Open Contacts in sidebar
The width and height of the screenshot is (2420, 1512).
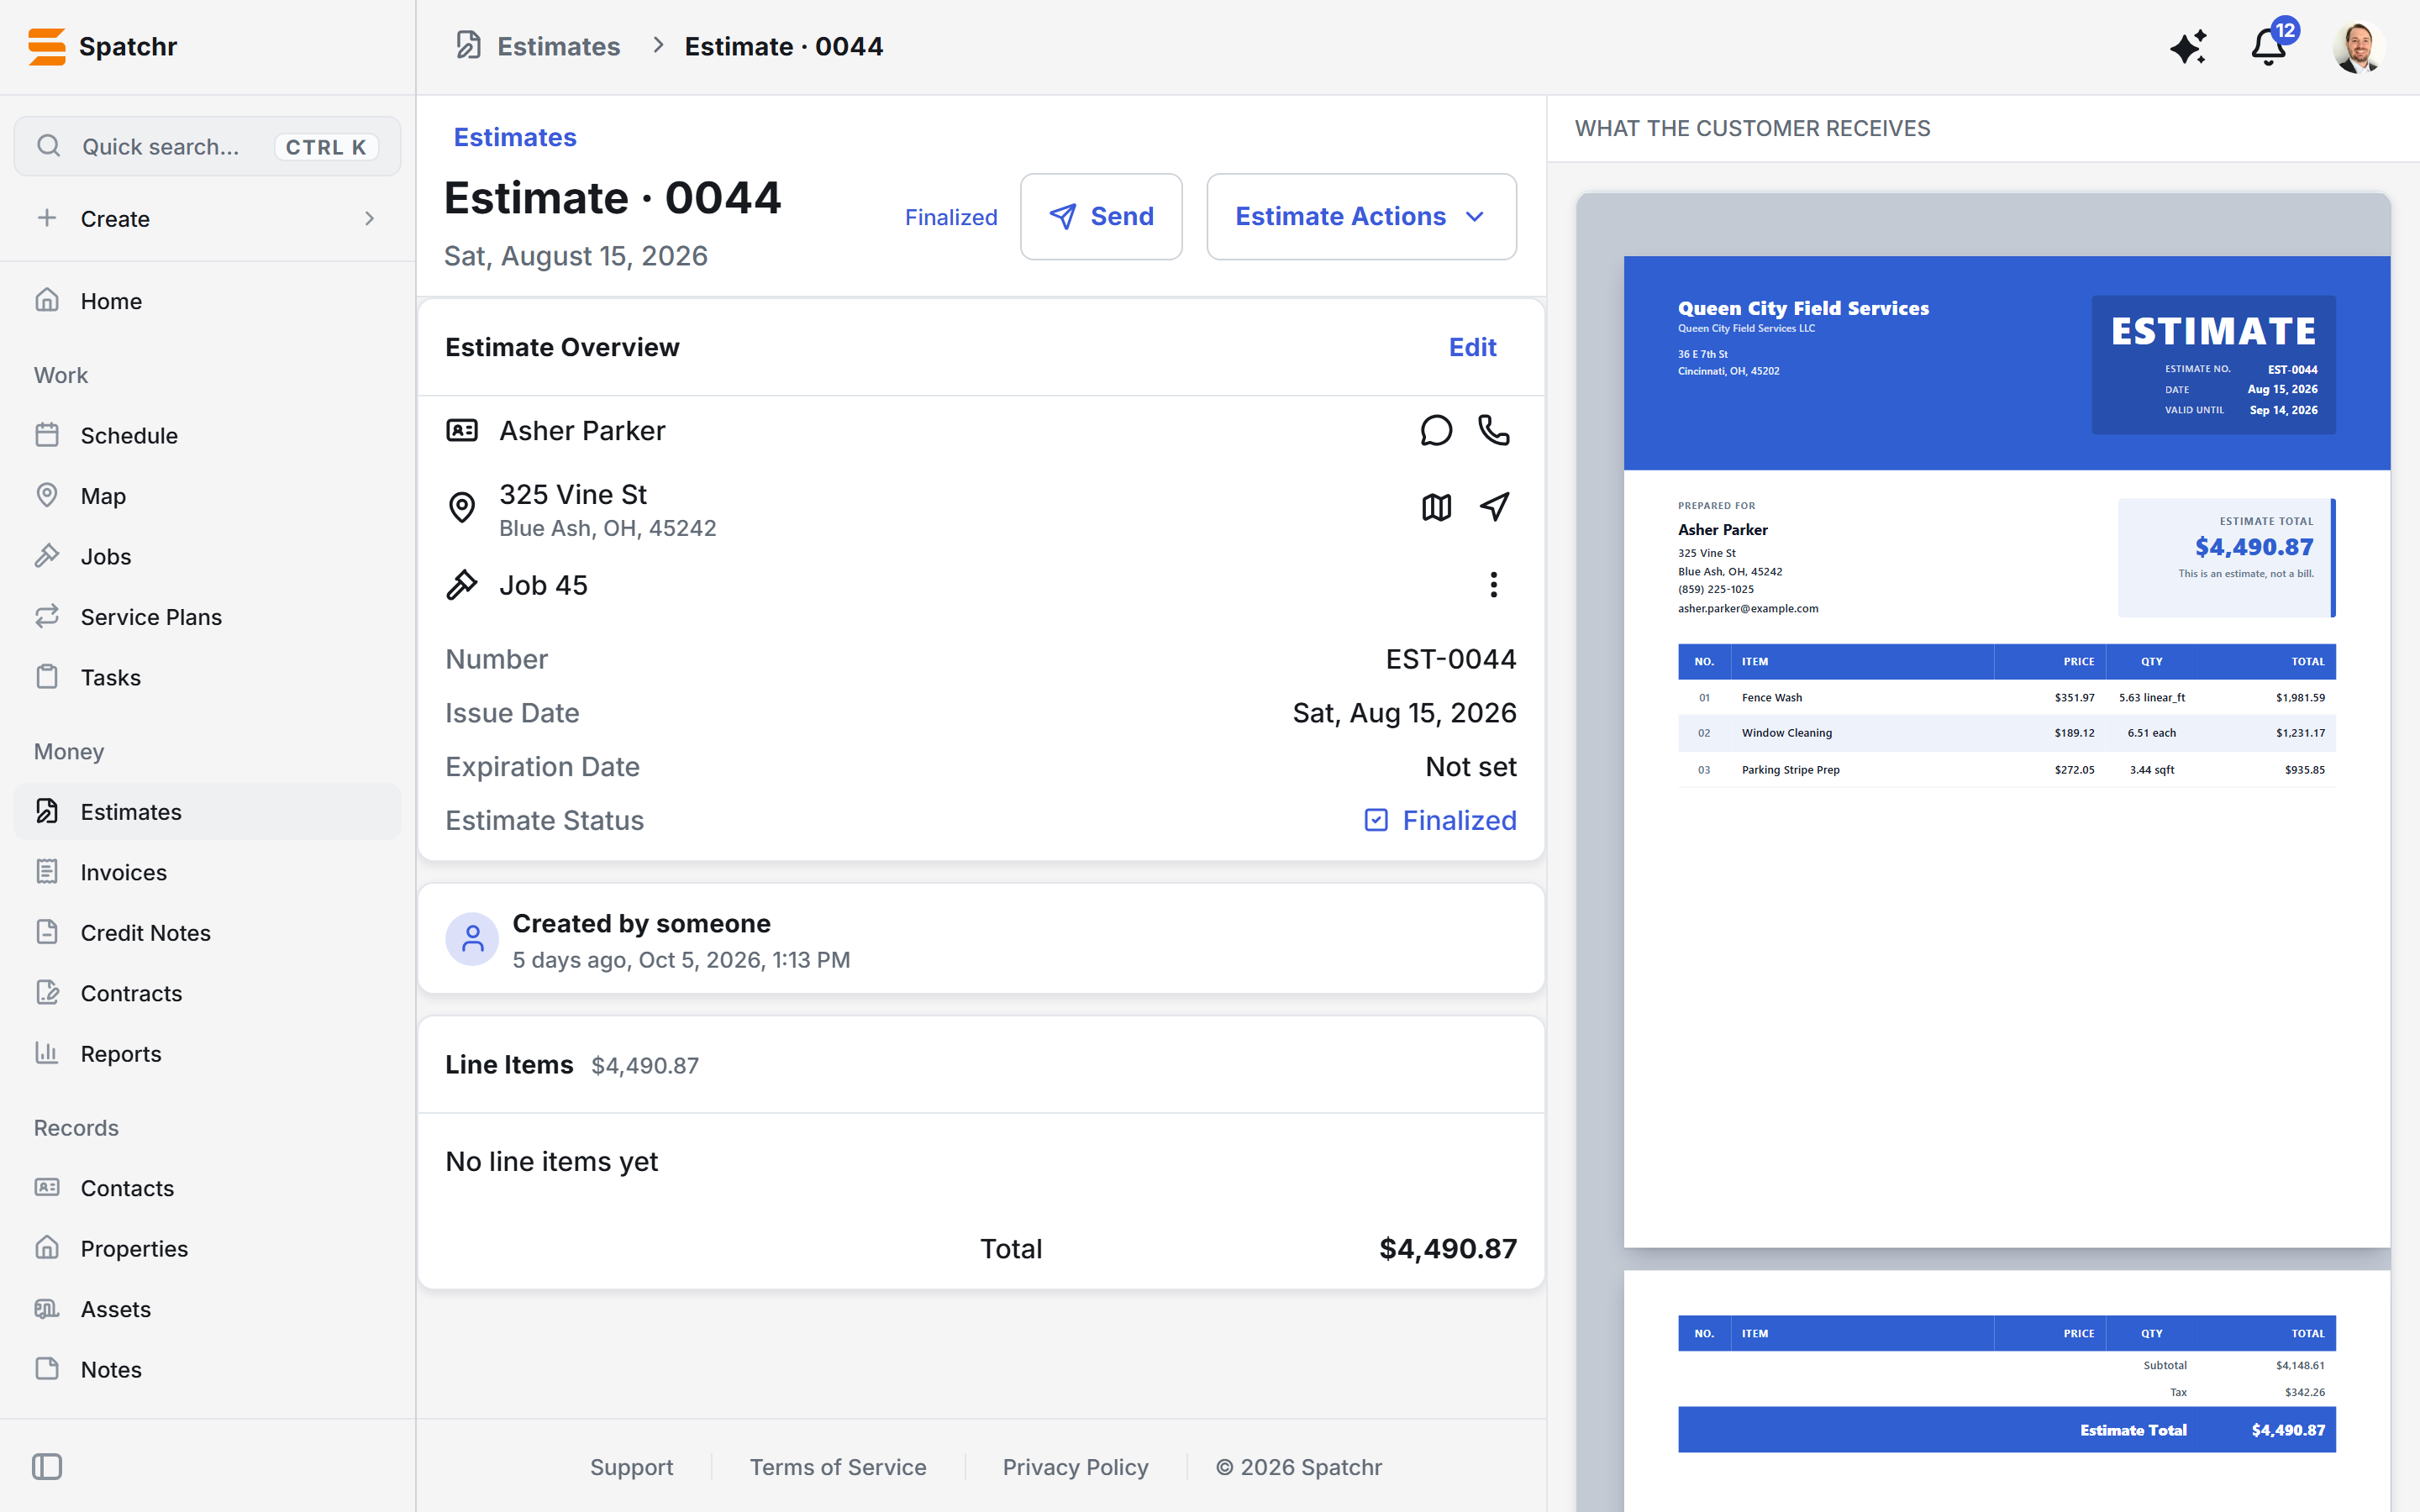click(x=207, y=1188)
